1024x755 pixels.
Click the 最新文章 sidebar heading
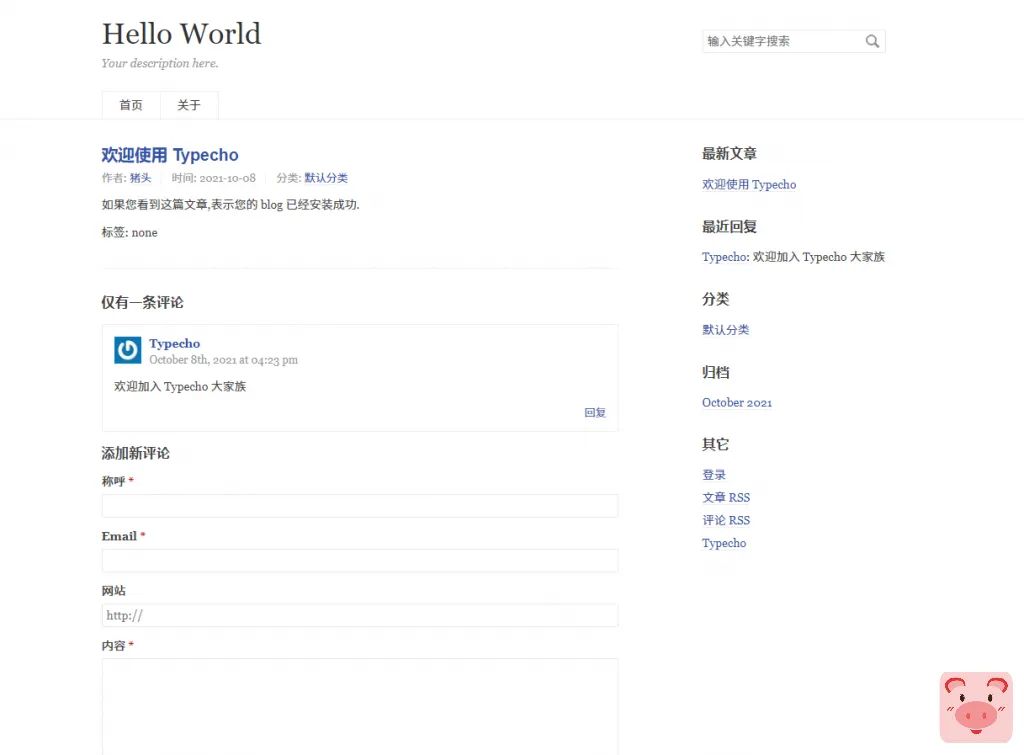click(x=729, y=153)
